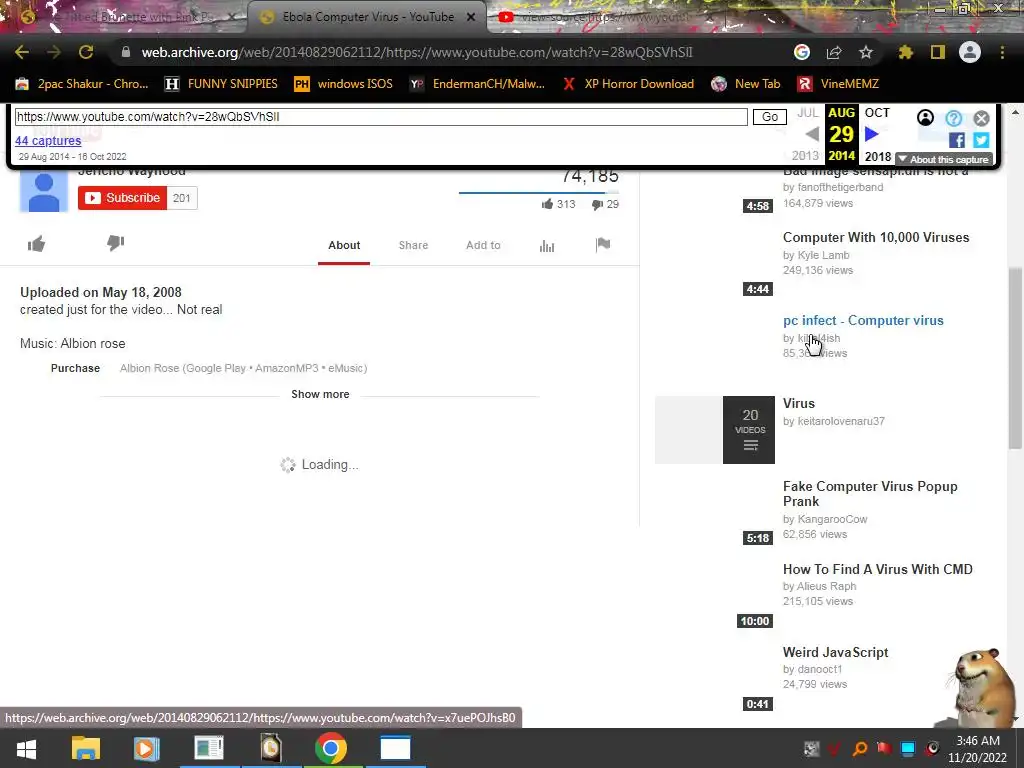This screenshot has width=1024, height=768.
Task: Open Wayback Machine help question icon
Action: pos(953,118)
